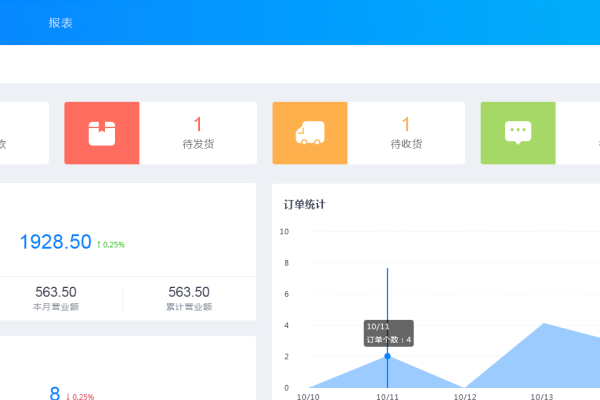Click the red 0.25% decrease indicator
The image size is (600, 400).
pyautogui.click(x=80, y=397)
